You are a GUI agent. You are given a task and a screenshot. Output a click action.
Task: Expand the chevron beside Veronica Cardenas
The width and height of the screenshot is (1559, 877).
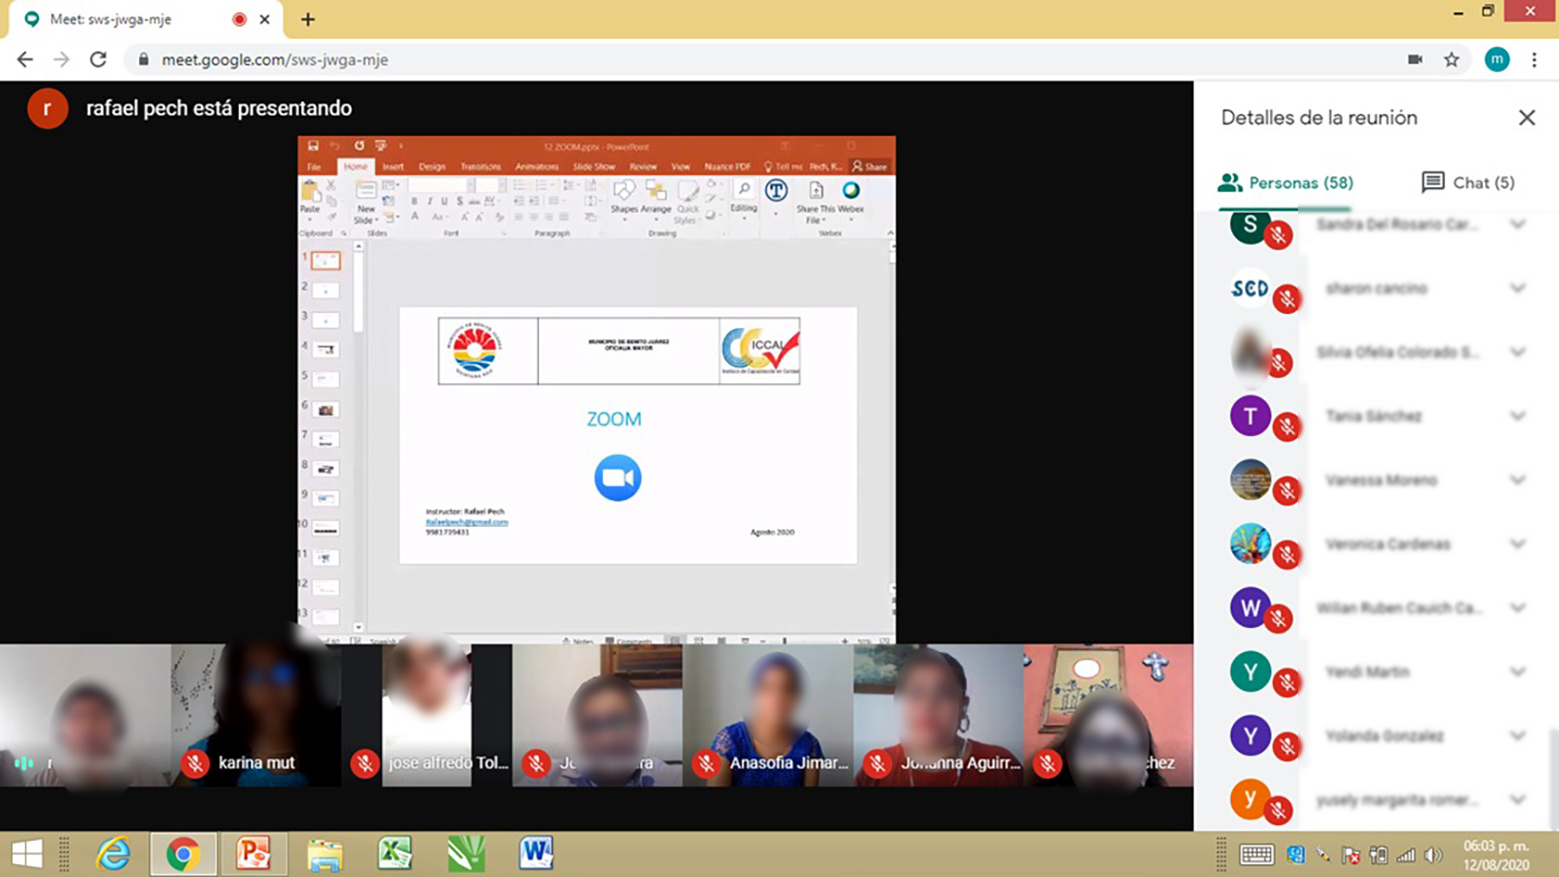(x=1517, y=544)
